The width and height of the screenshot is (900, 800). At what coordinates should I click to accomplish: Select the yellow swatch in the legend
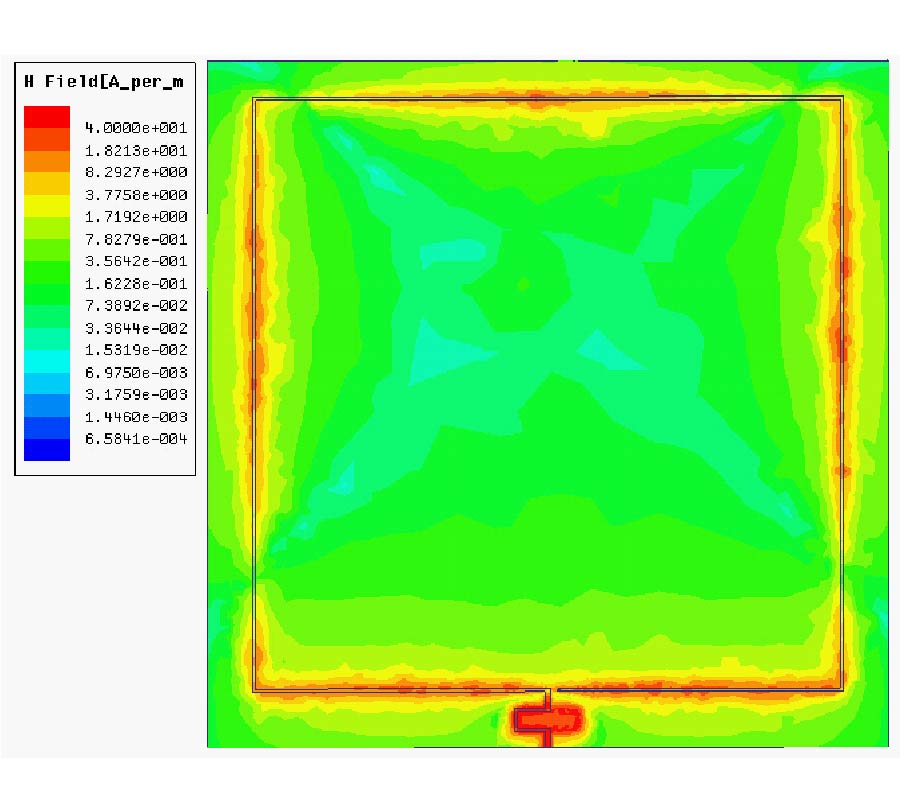(44, 209)
